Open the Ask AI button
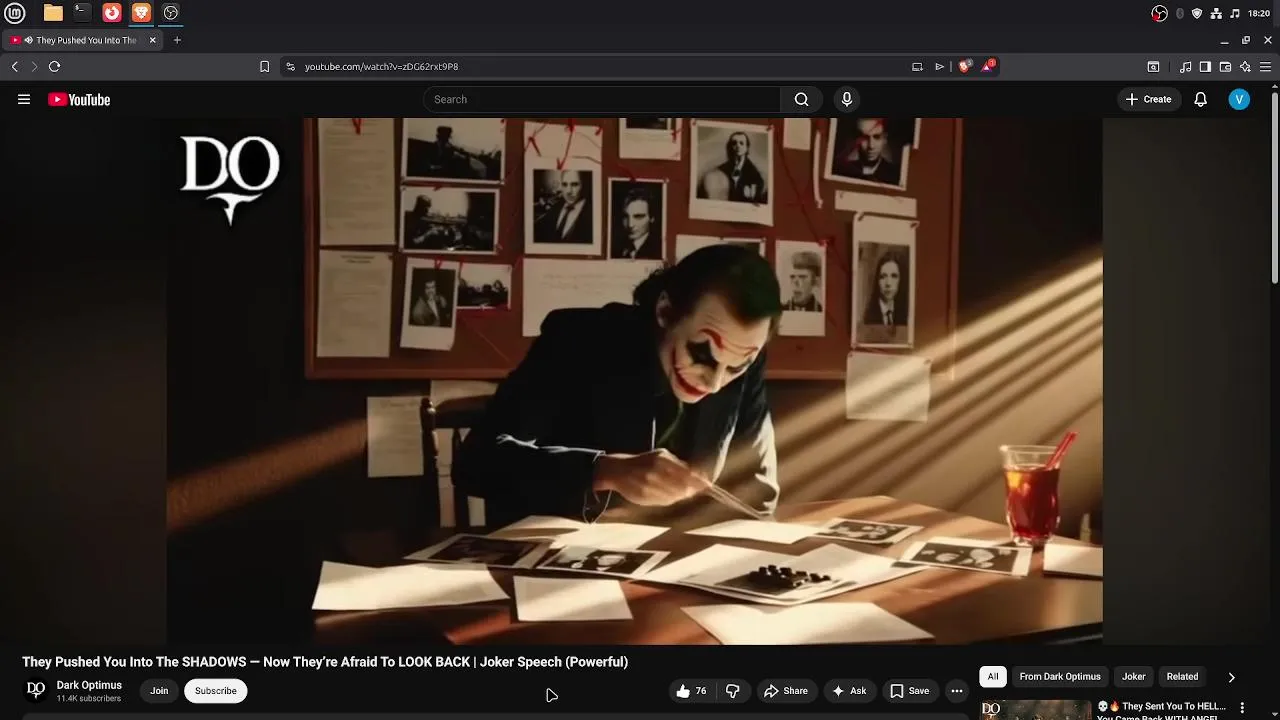Screen dimensions: 1280x720 coord(849,691)
